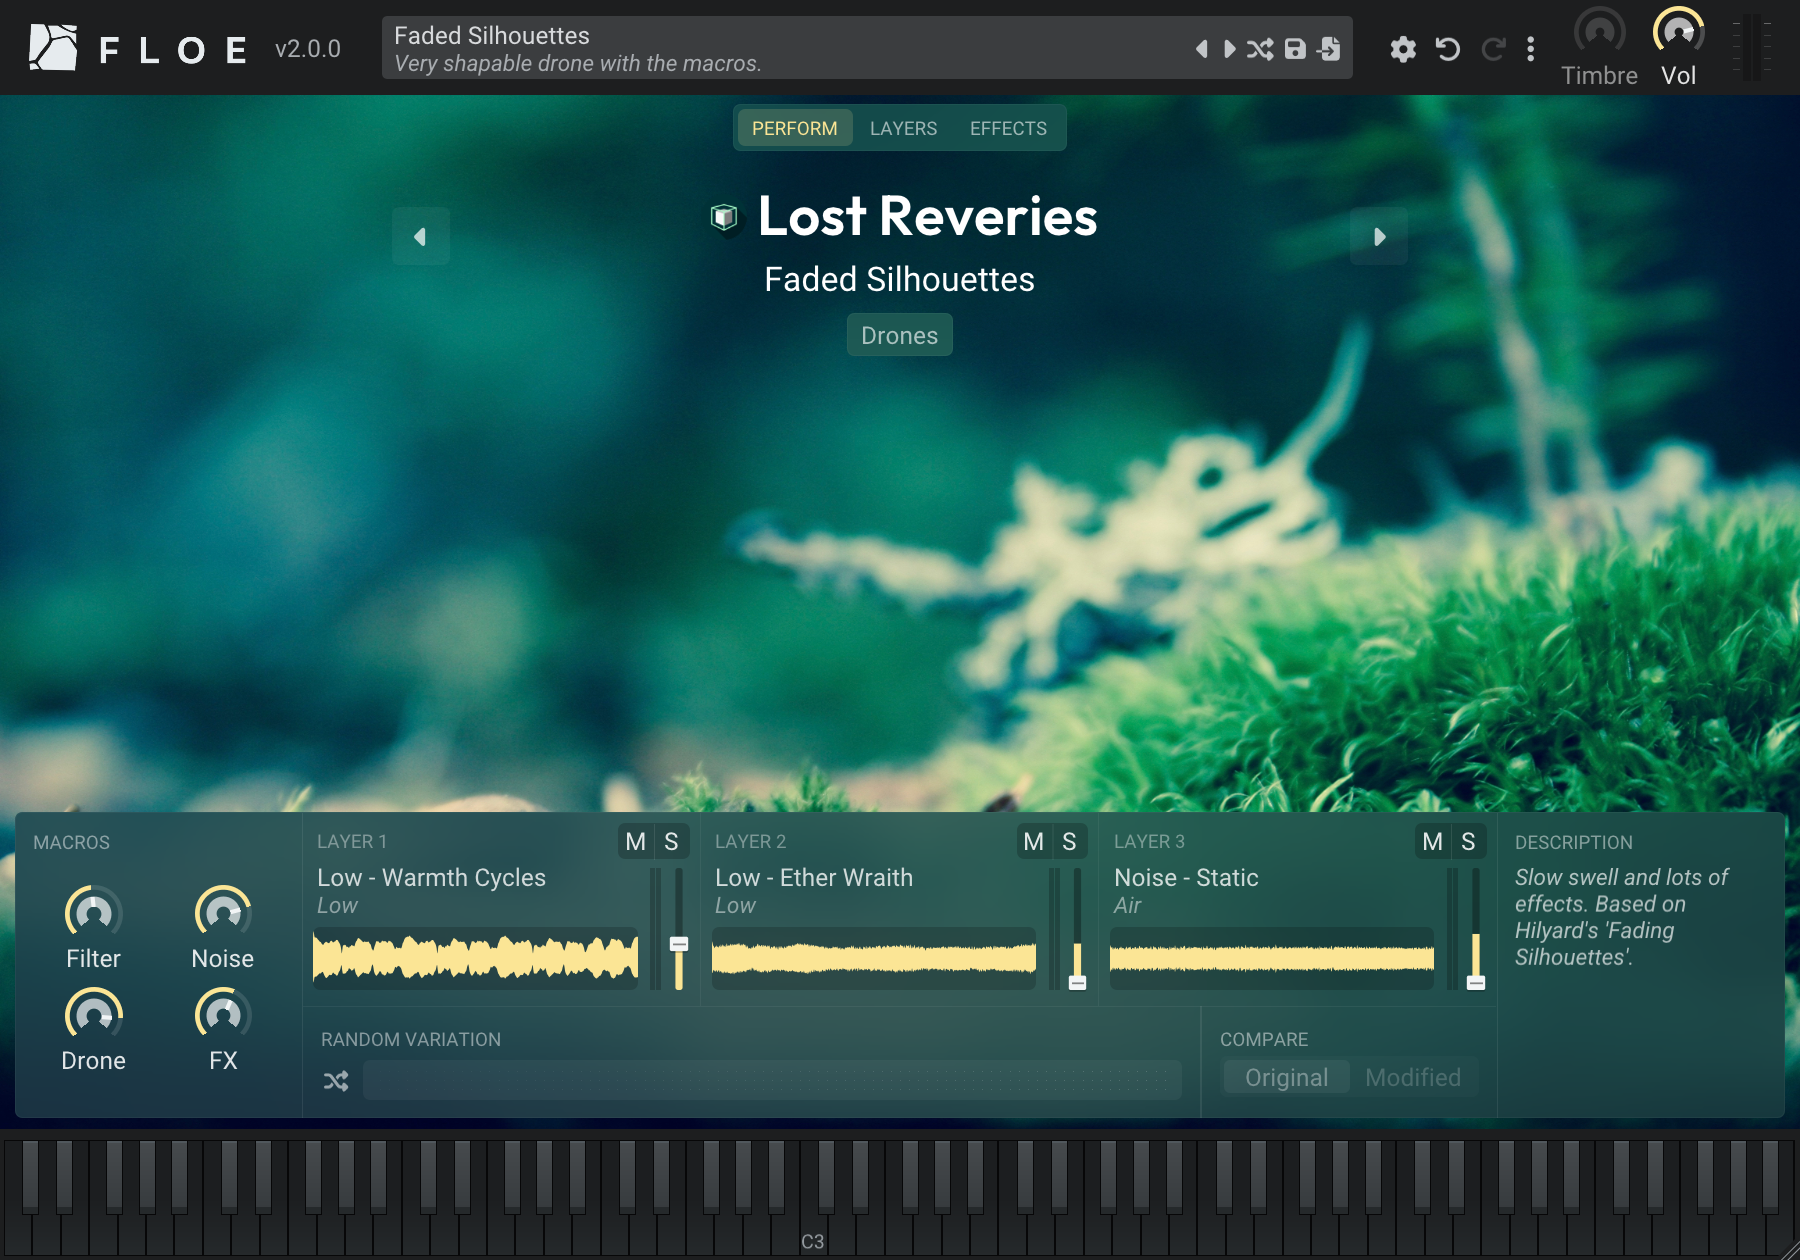Load a random preset with shuffle icon

[x=1260, y=49]
